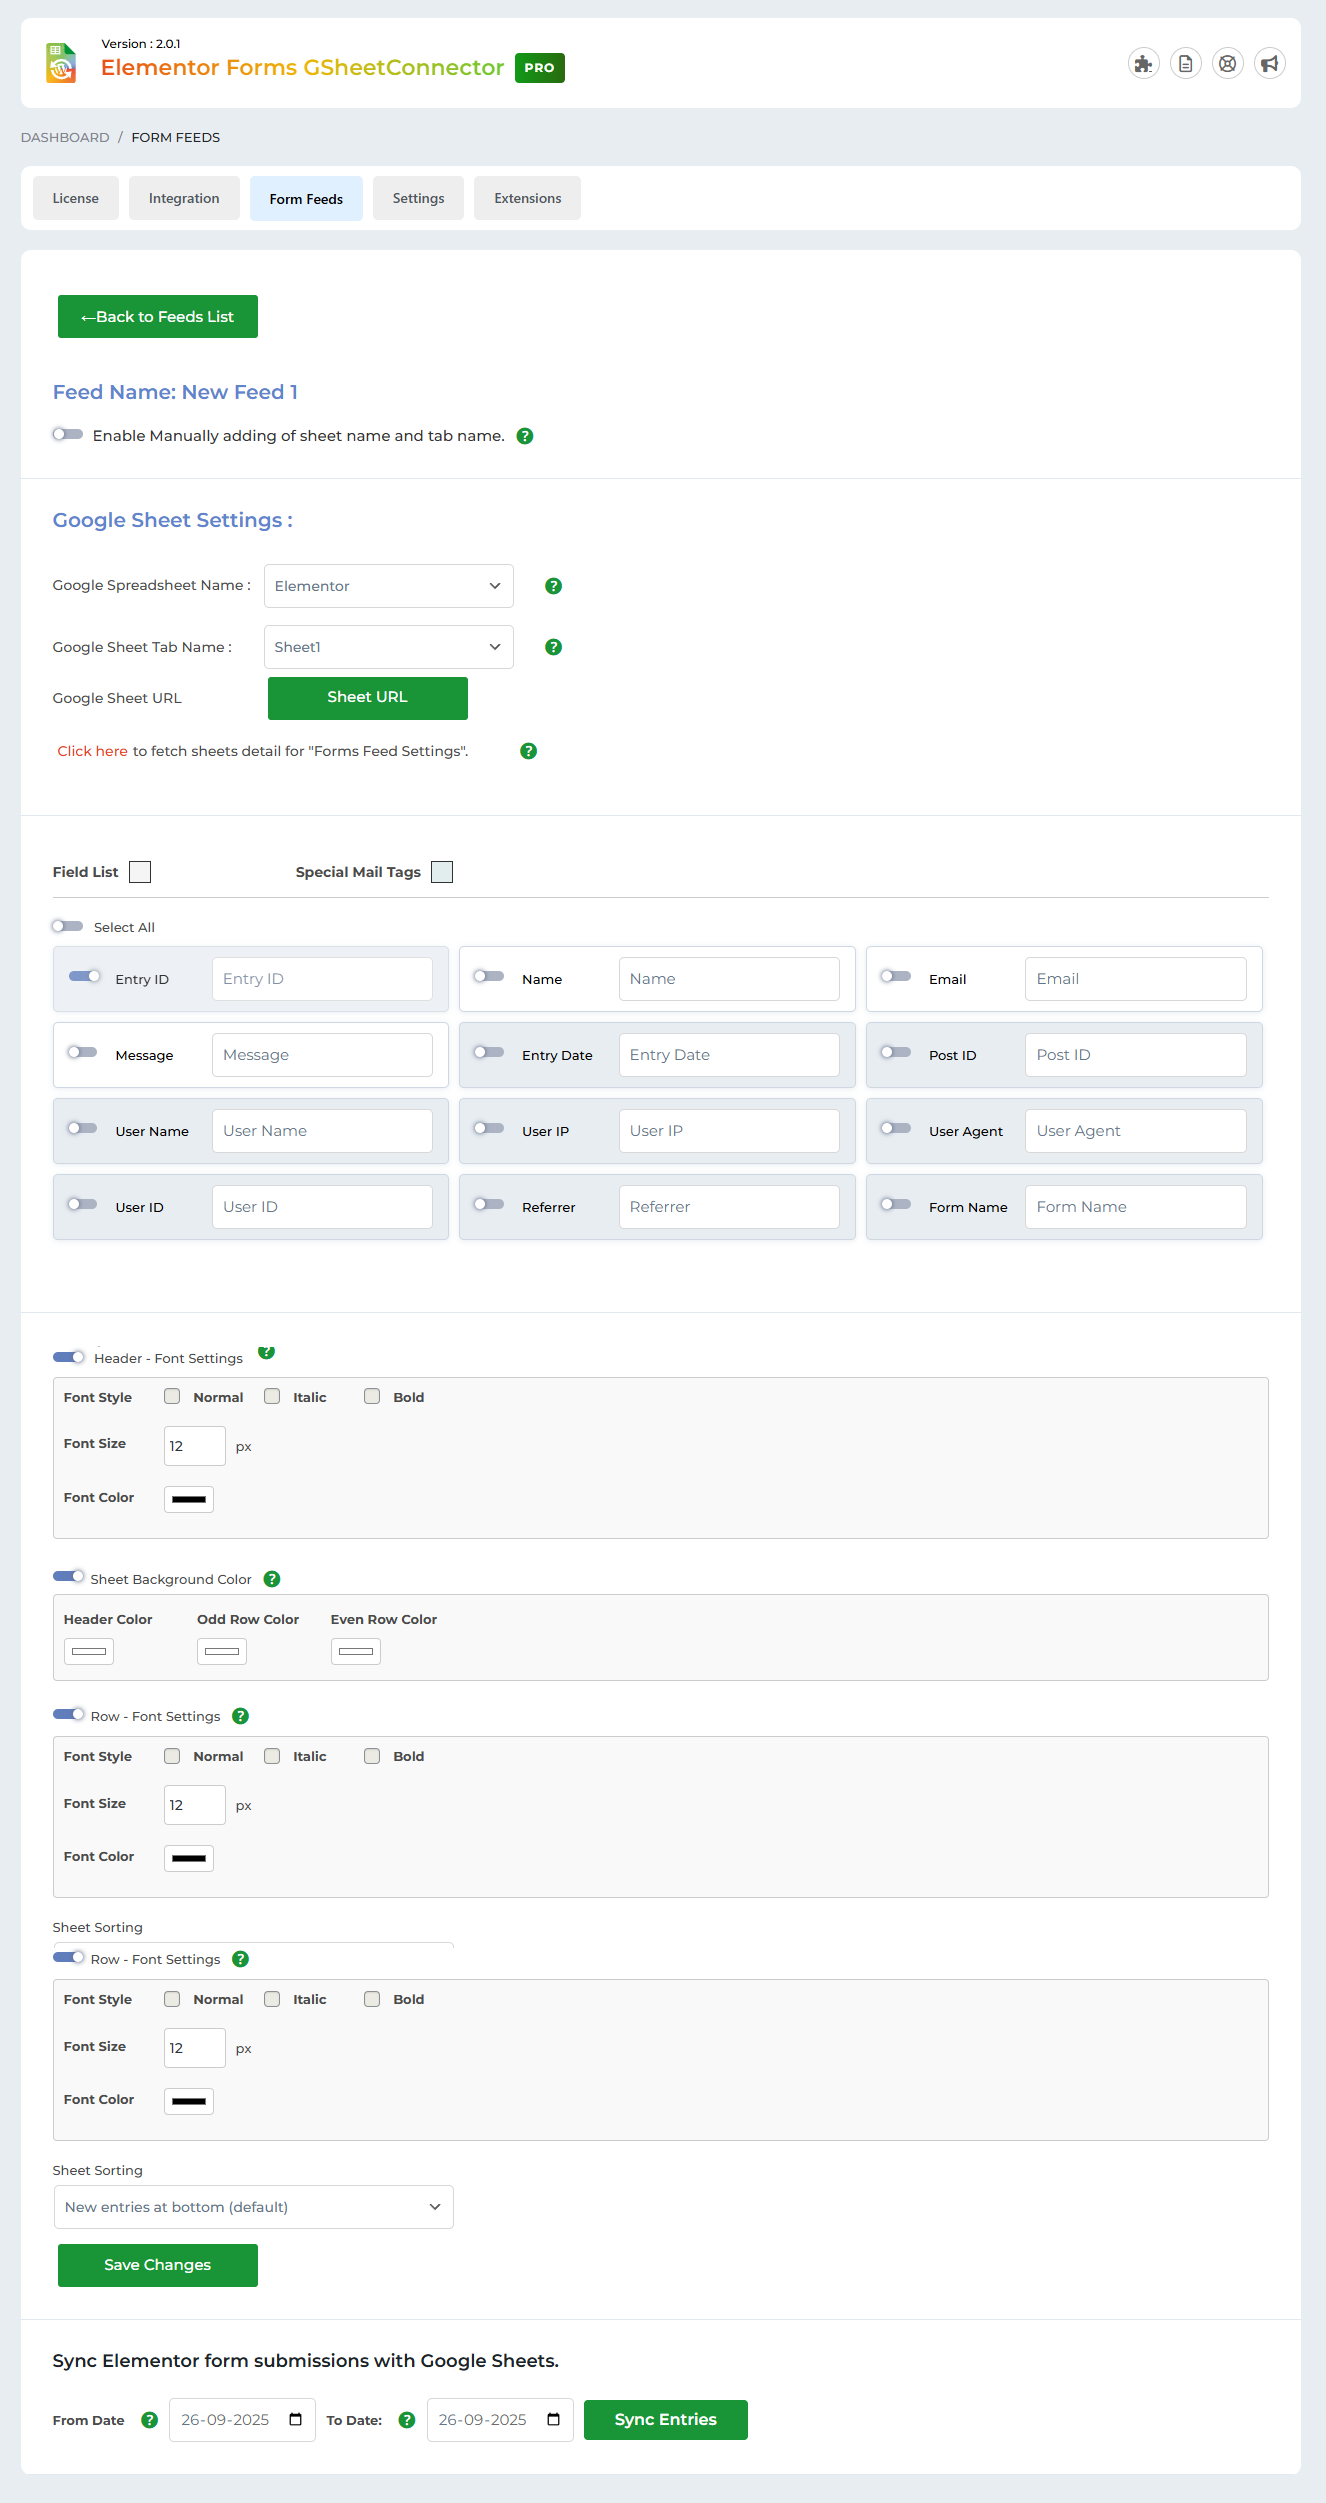The height and width of the screenshot is (2503, 1326).
Task: Check the Bold box in Header Font Settings
Action: pyautogui.click(x=372, y=1397)
